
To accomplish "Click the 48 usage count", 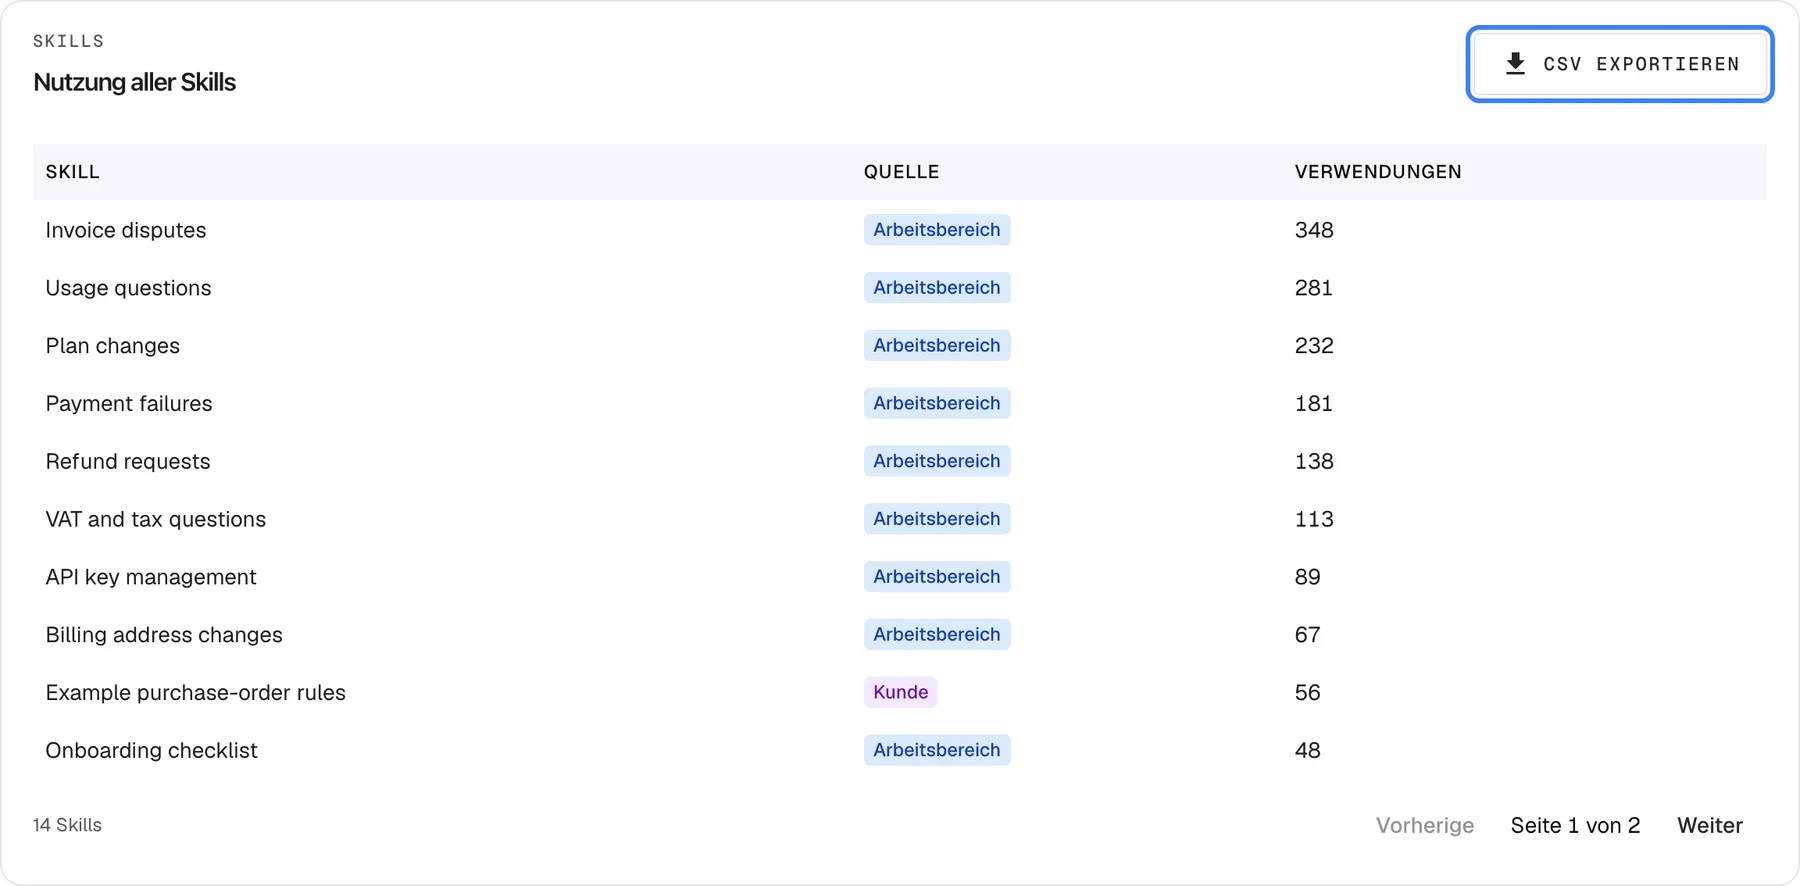I will point(1308,751).
